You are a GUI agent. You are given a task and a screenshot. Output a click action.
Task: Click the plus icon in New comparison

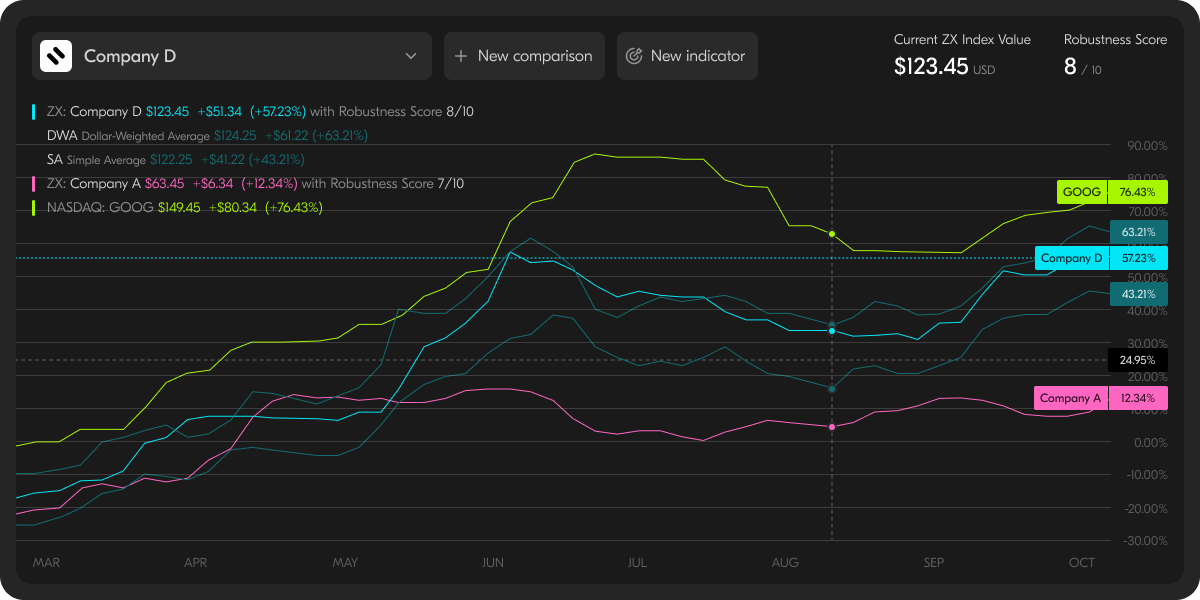point(461,56)
